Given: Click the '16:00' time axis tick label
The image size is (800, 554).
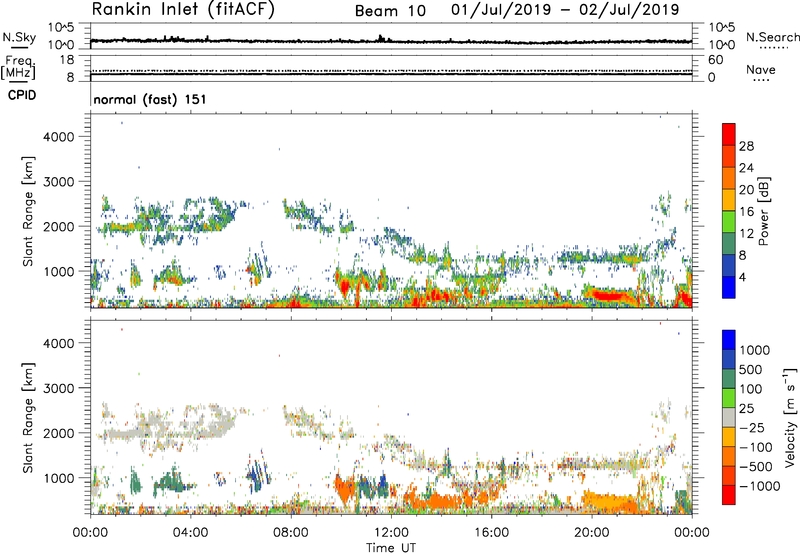Looking at the screenshot, I should (491, 533).
